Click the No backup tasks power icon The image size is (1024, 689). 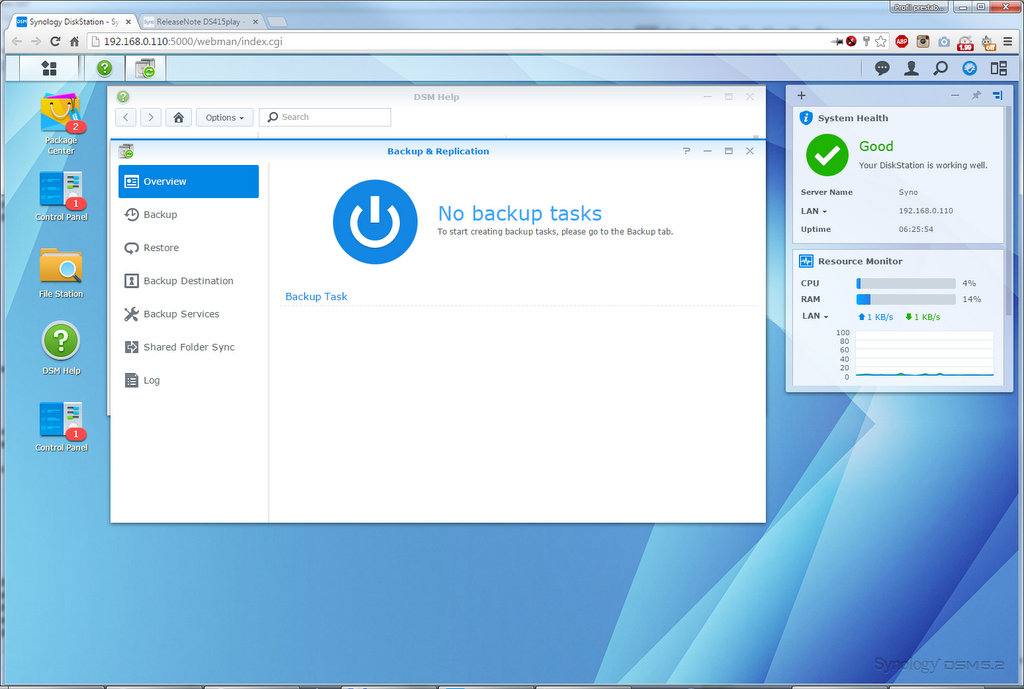coord(375,222)
